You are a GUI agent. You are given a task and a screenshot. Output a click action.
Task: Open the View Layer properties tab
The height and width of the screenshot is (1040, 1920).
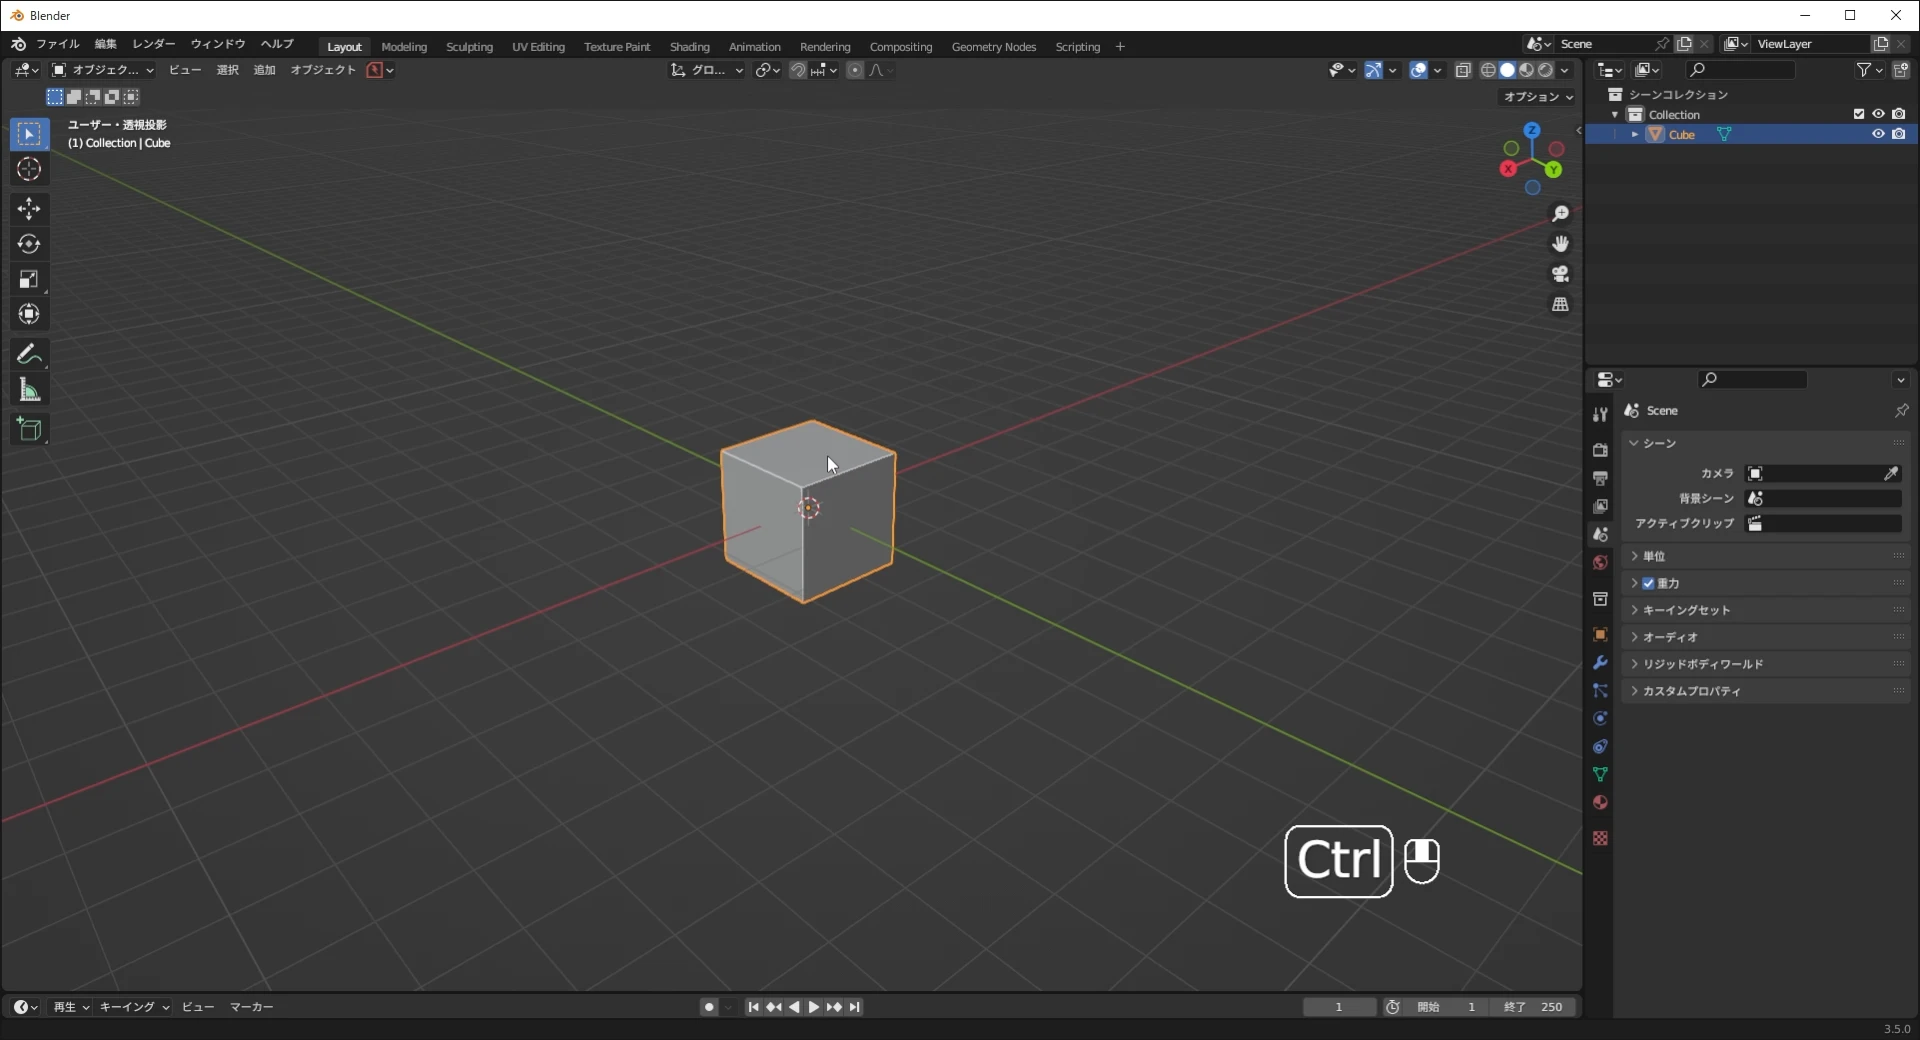pyautogui.click(x=1600, y=506)
